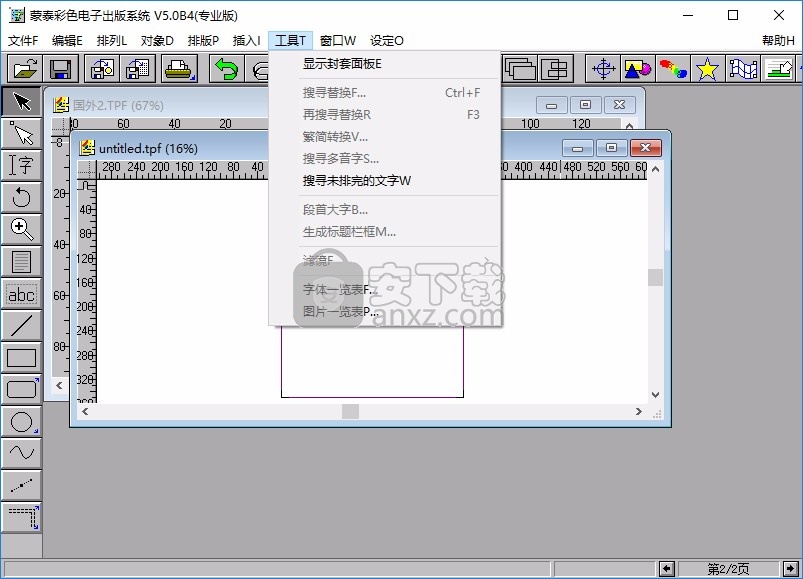The image size is (803, 579).
Task: Click the save floppy disk icon
Action: pos(60,69)
